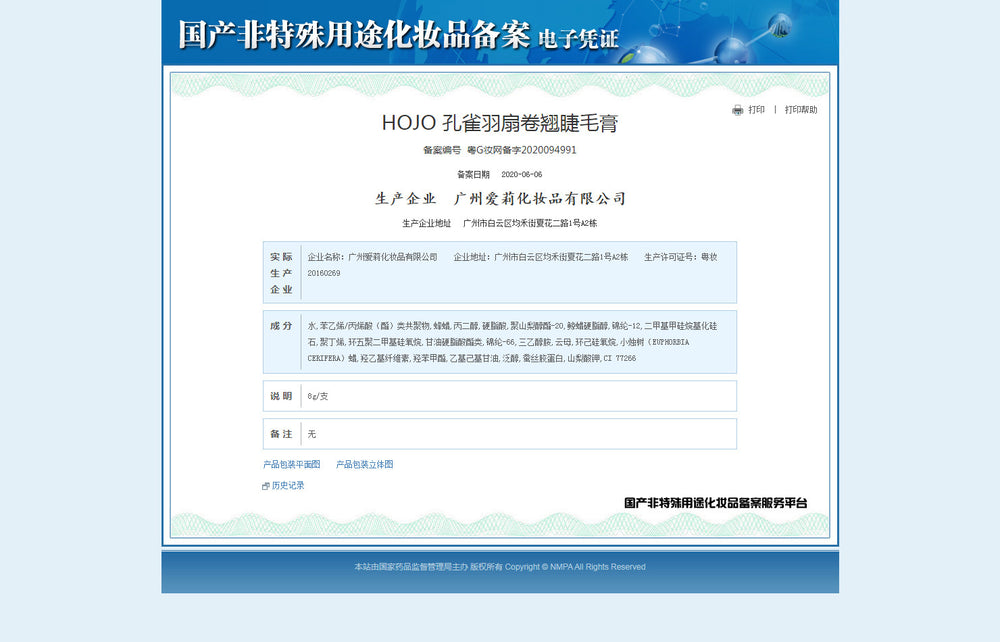This screenshot has height=642, width=1000.
Task: Click the filing date 2020-06-06
Action: tap(522, 174)
